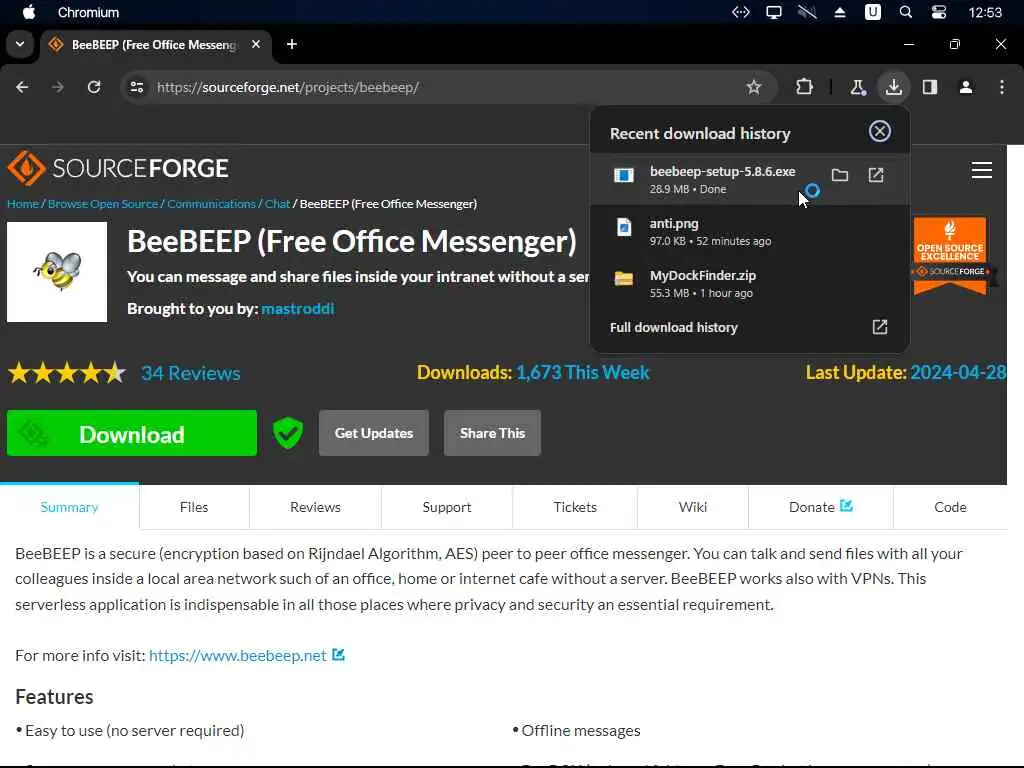
Task: Switch to the Reviews tab
Action: point(315,507)
